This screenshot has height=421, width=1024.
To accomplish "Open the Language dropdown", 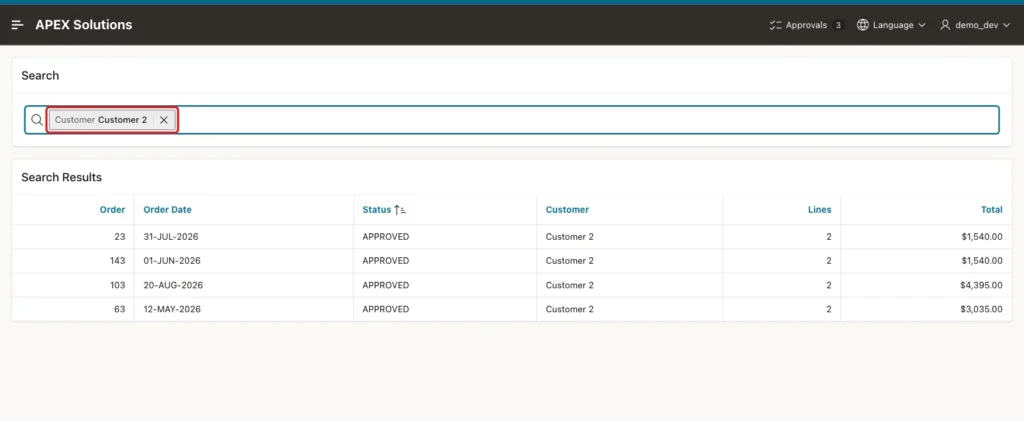I will pos(891,25).
